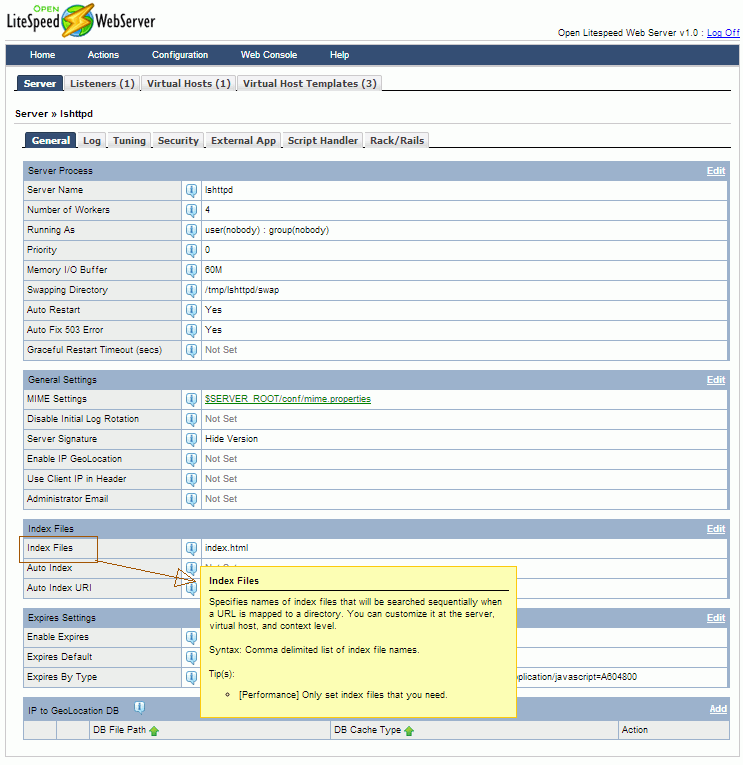Edit the Index Files section
The image size is (743, 765).
pos(716,529)
